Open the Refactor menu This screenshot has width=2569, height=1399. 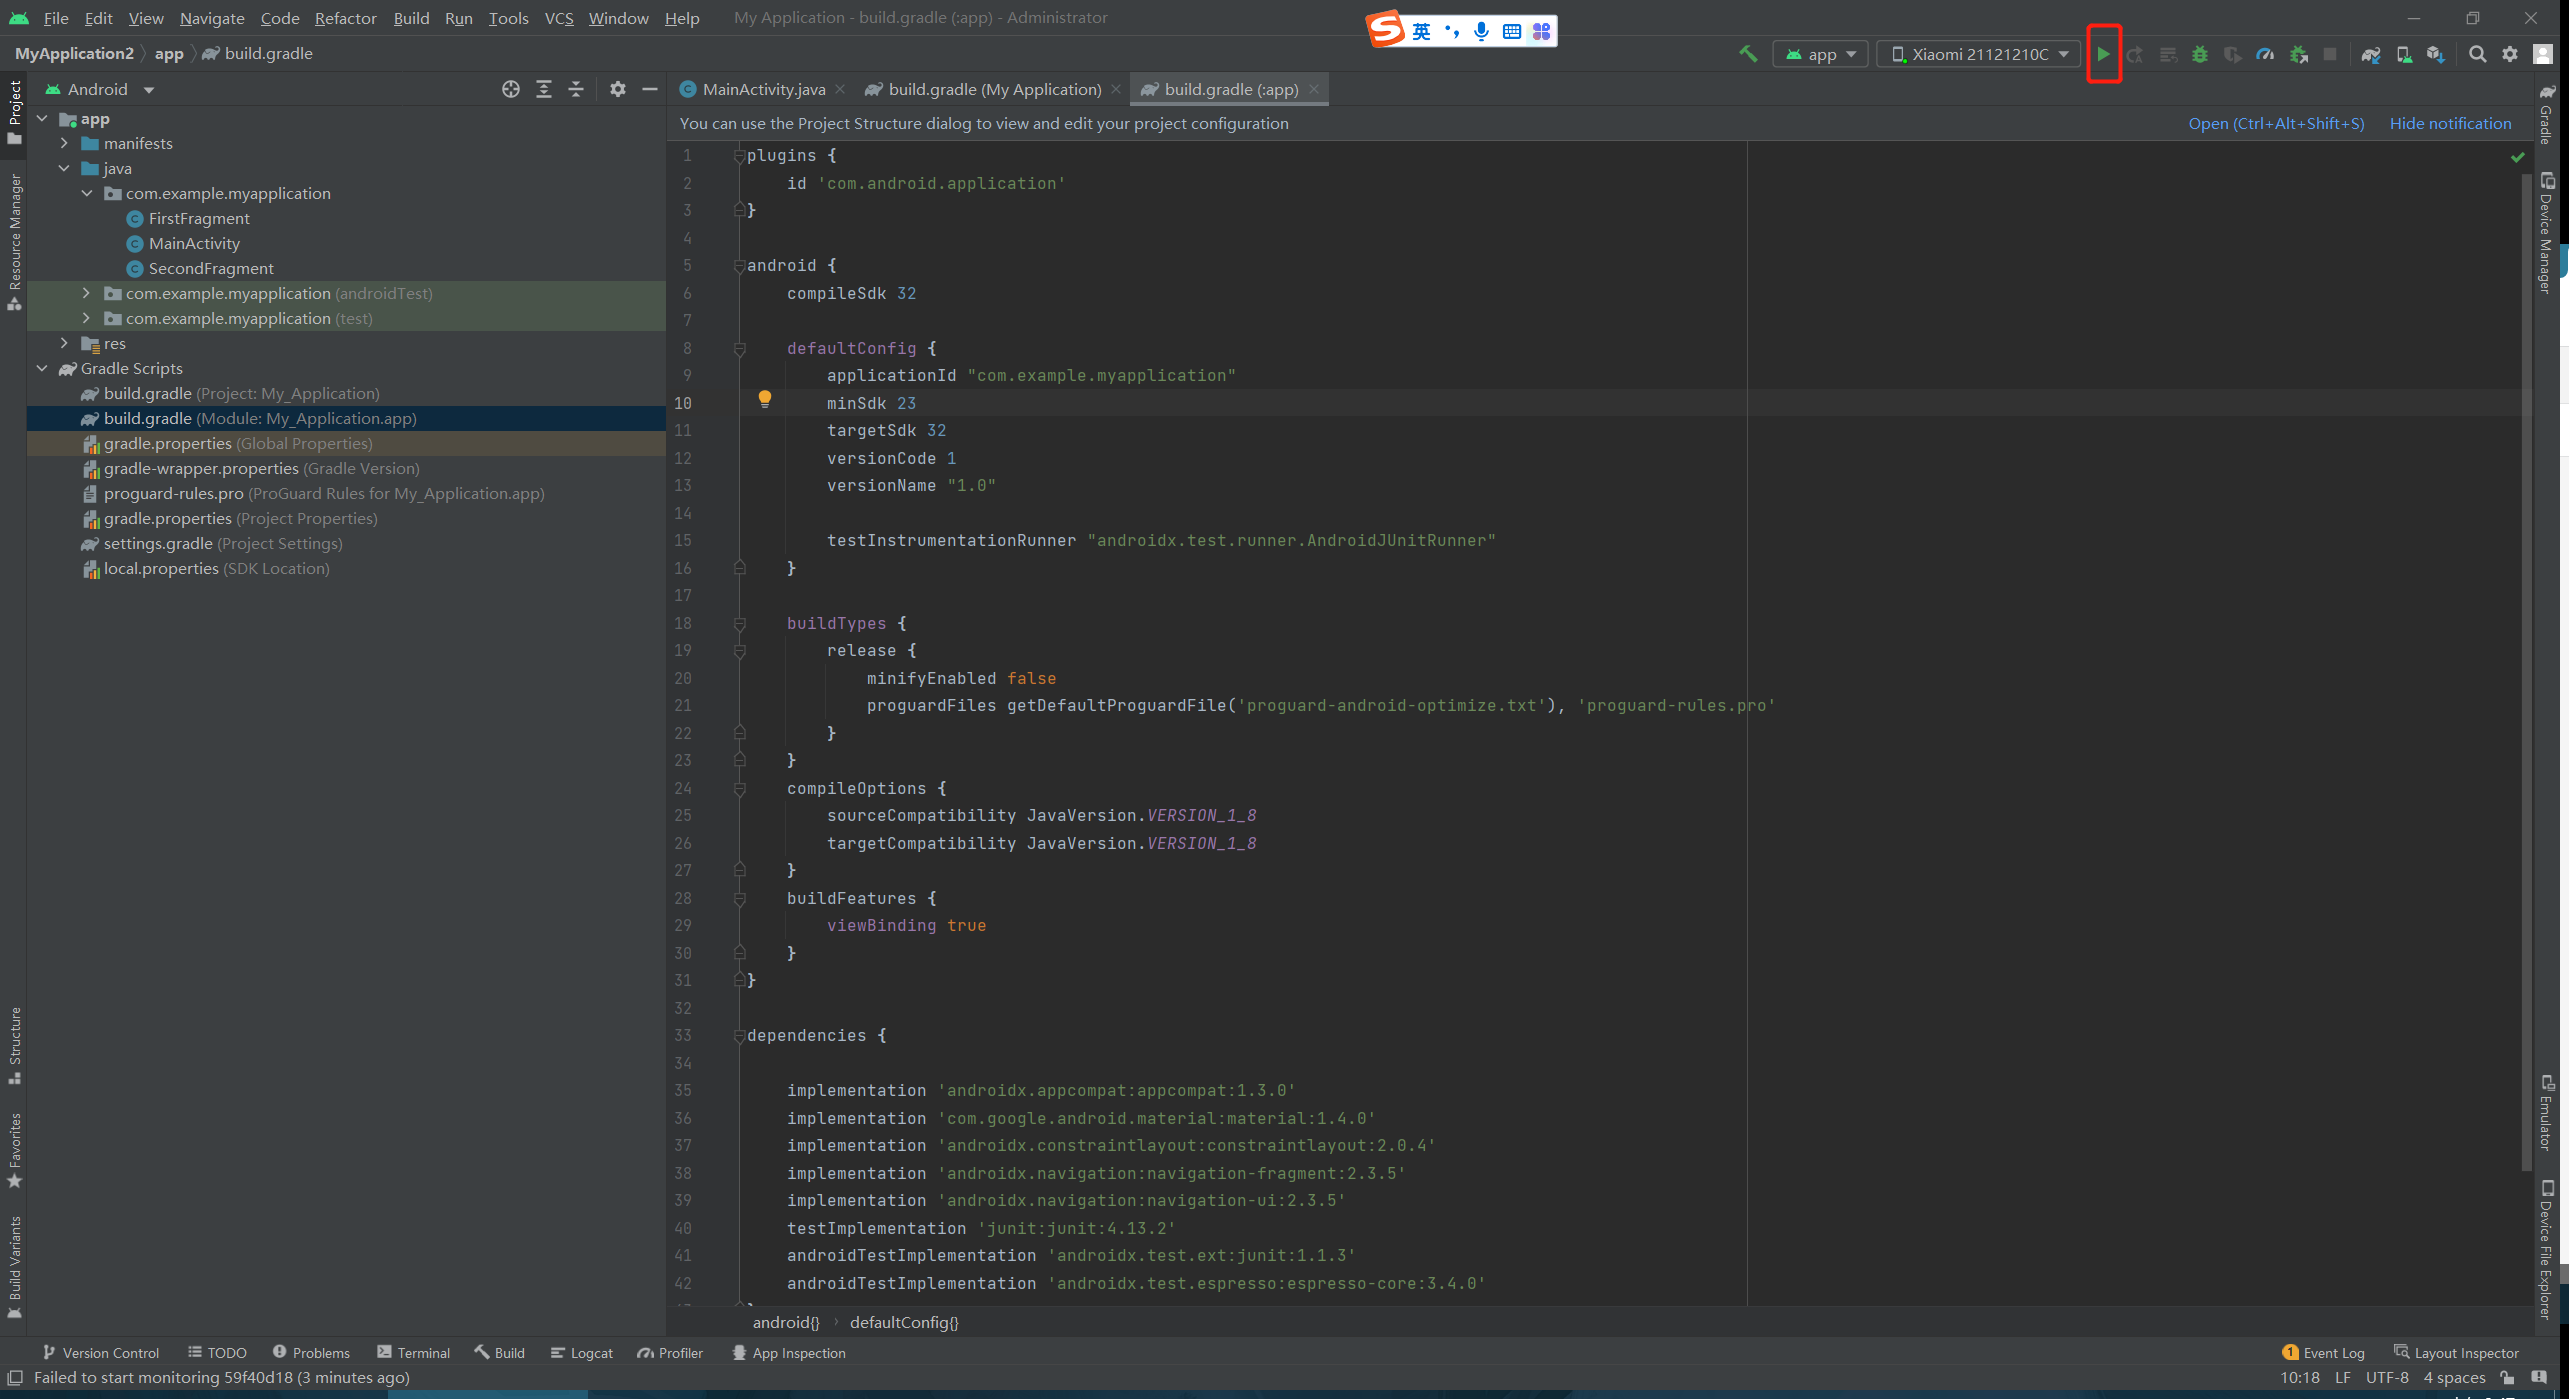(x=345, y=18)
